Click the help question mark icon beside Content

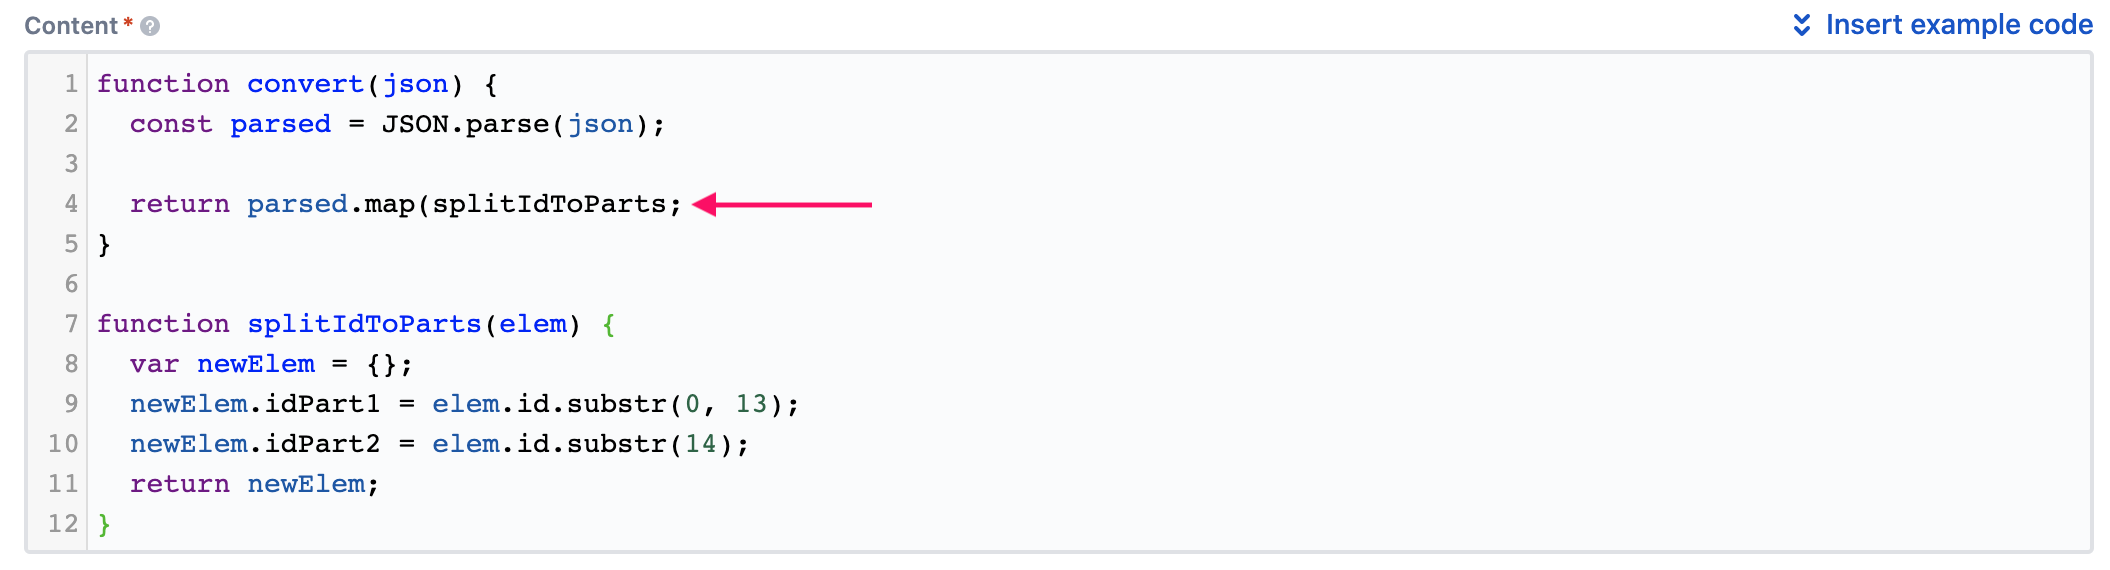150,26
